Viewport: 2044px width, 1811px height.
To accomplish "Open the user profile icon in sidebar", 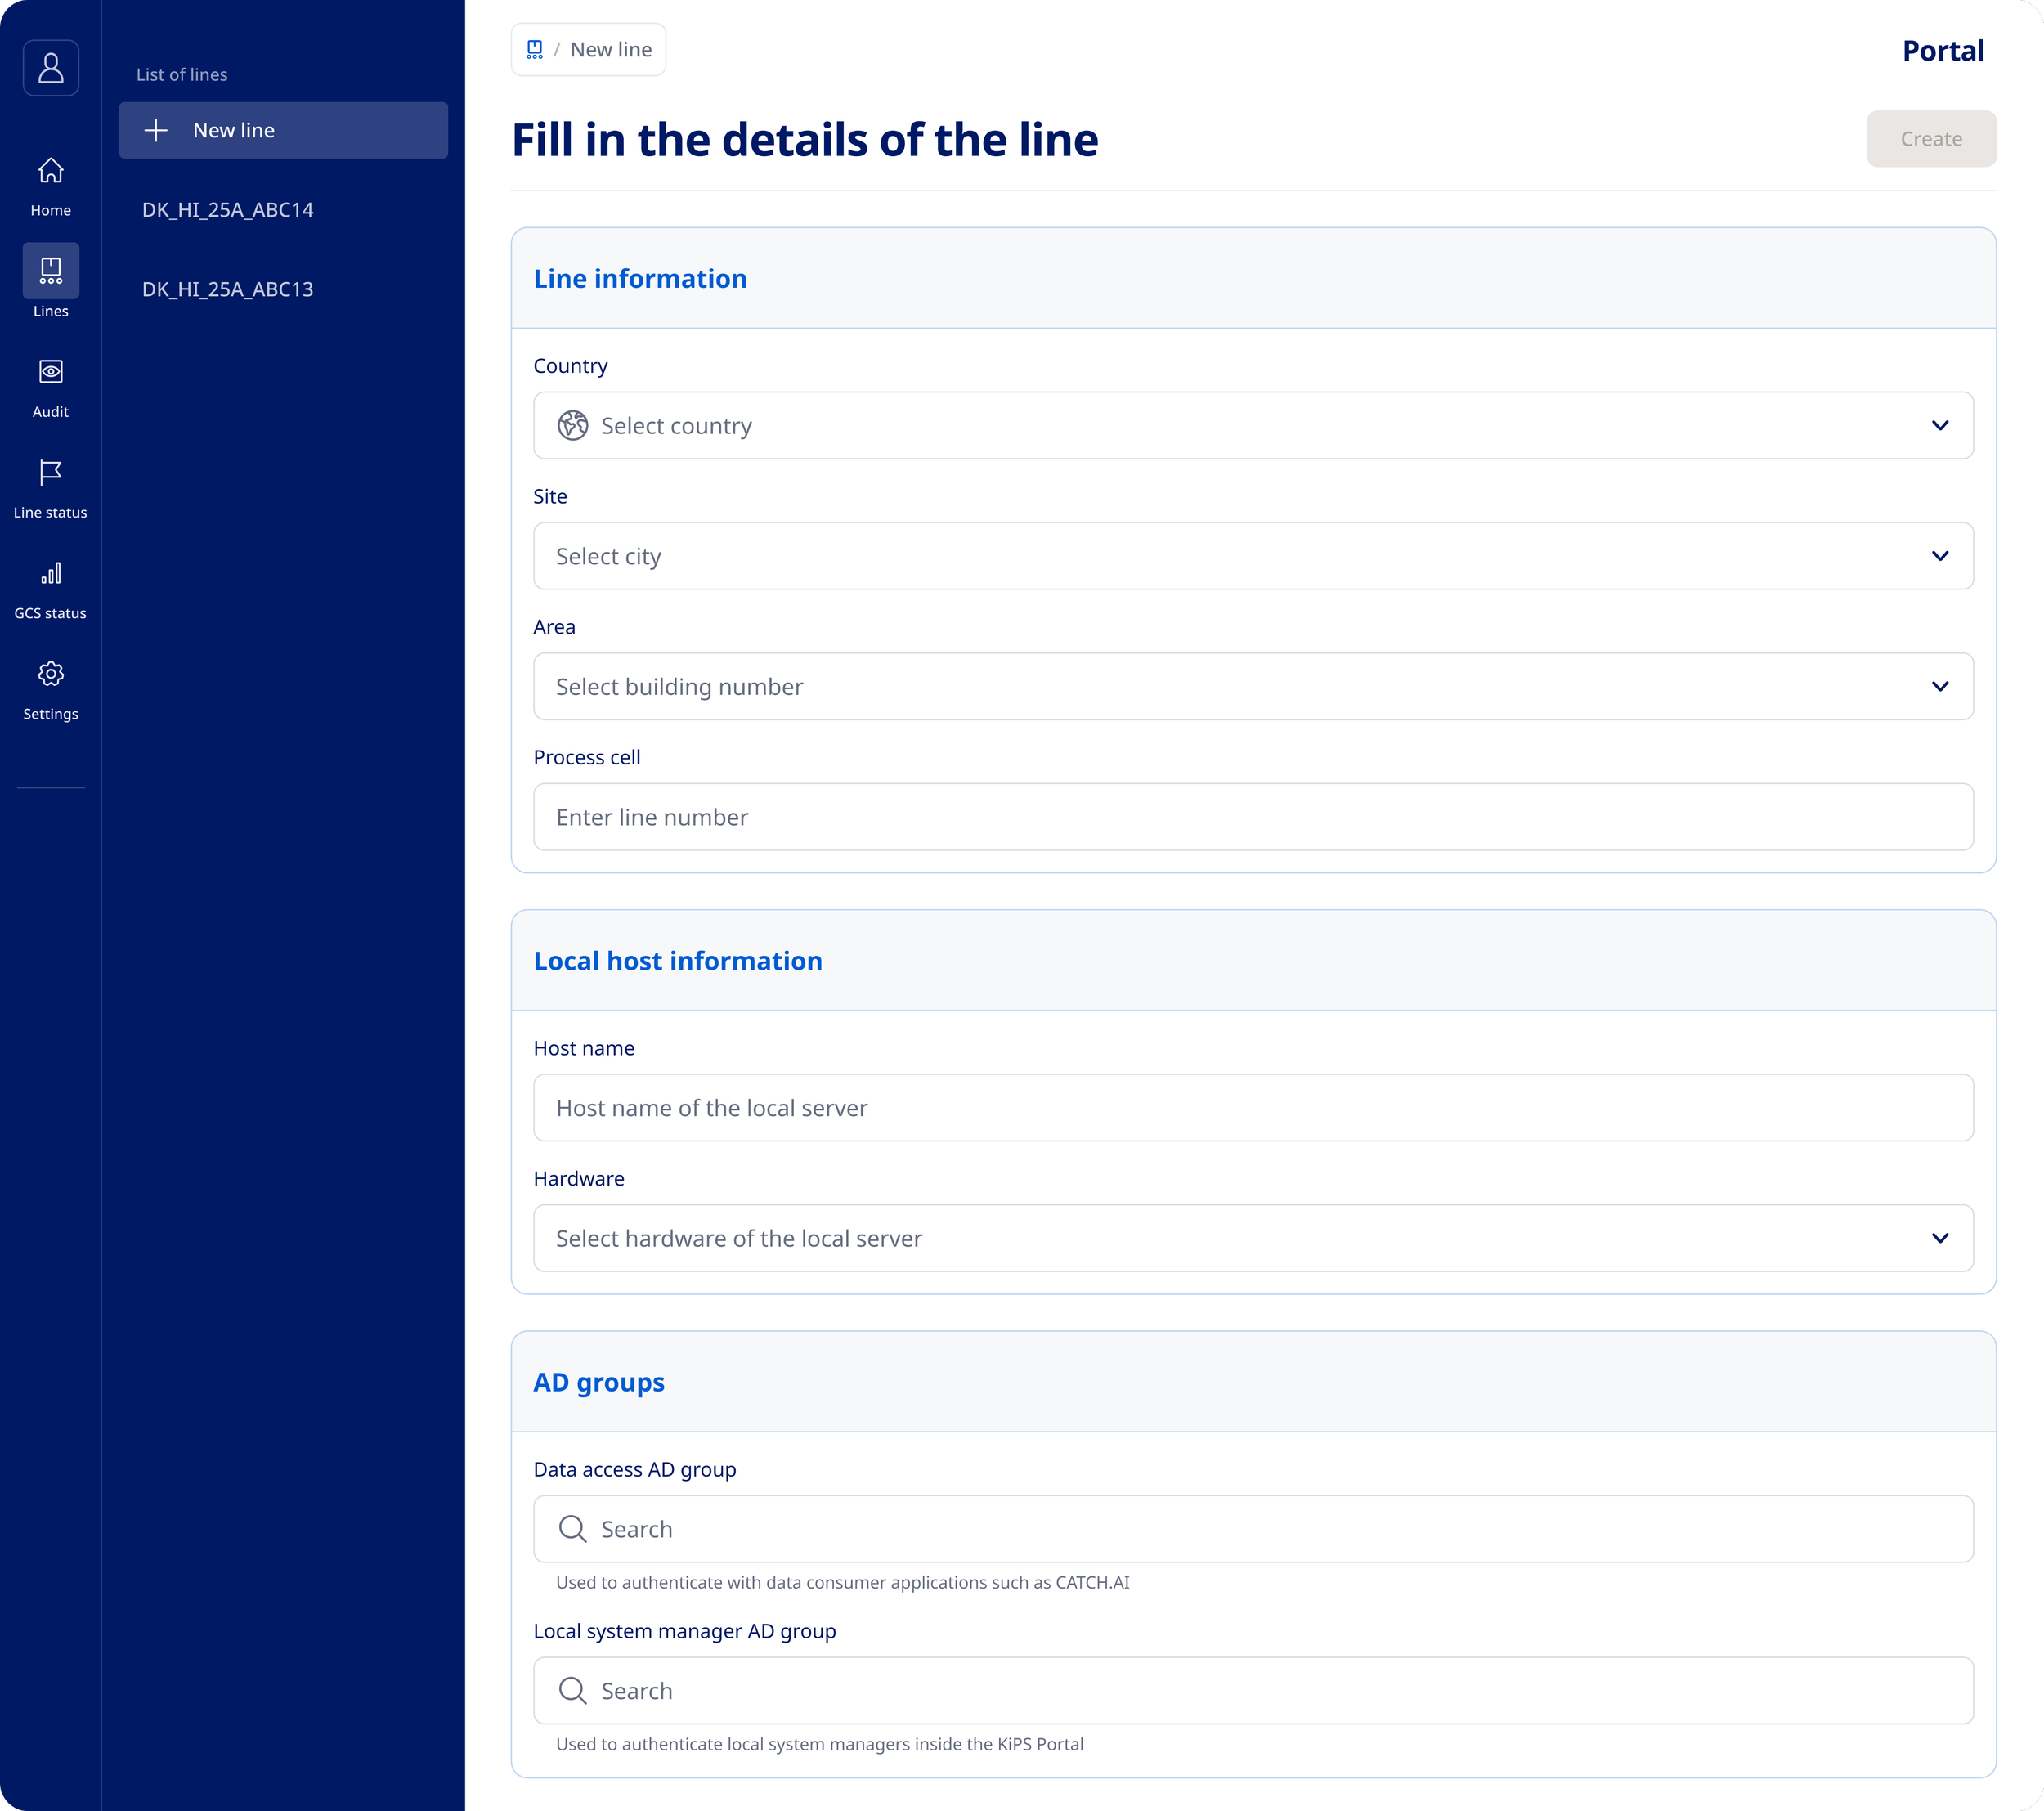I will [x=50, y=68].
